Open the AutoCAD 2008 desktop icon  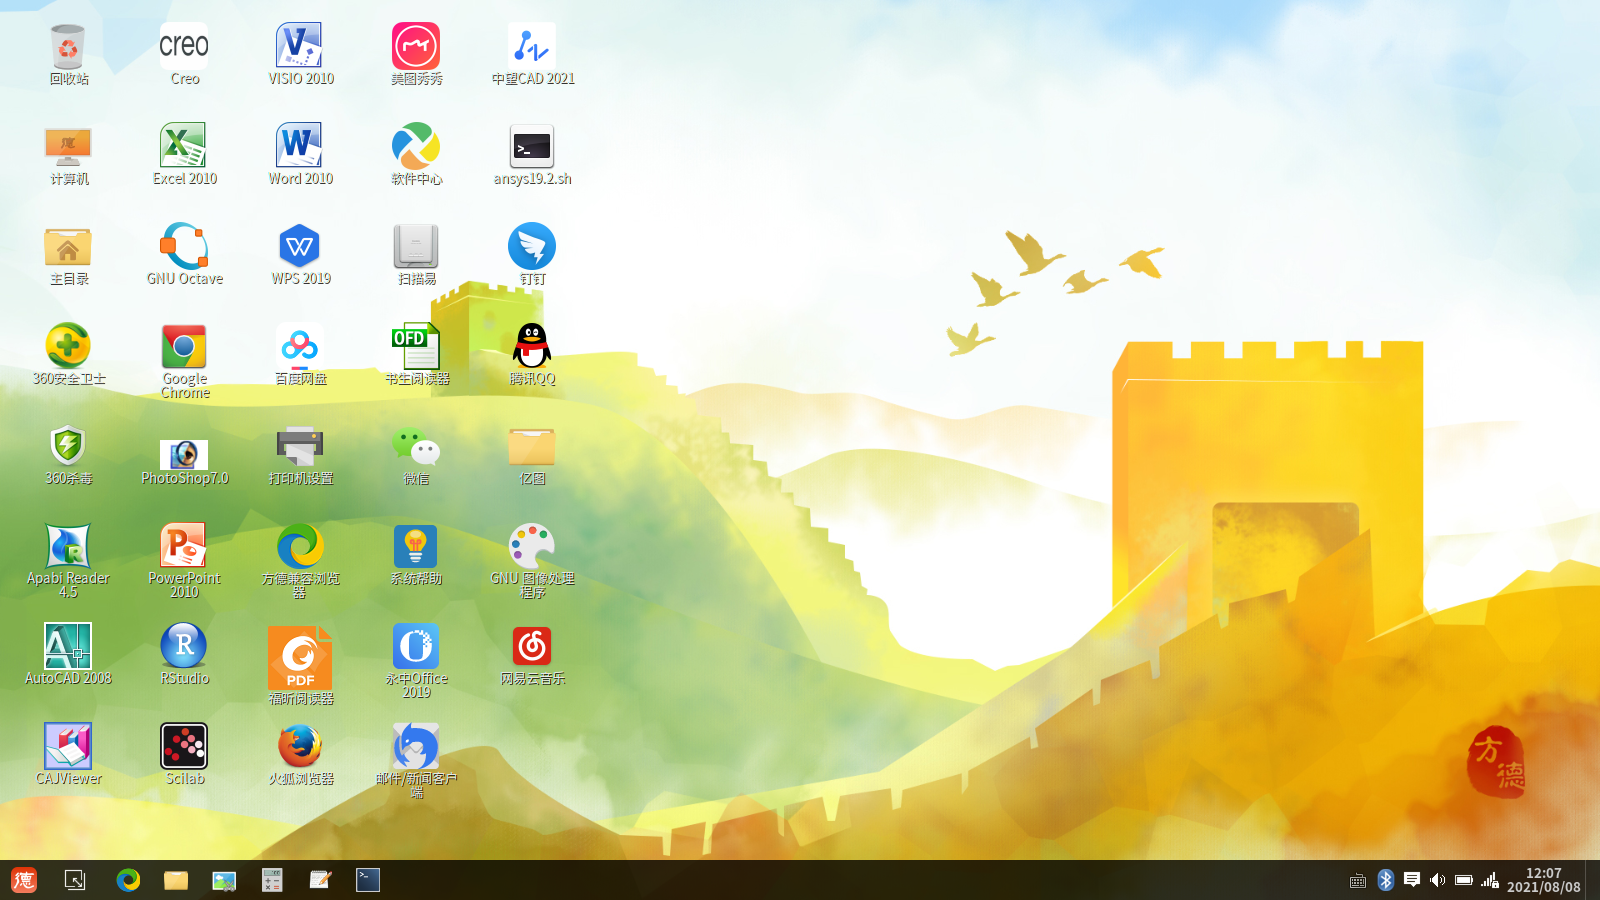[68, 646]
